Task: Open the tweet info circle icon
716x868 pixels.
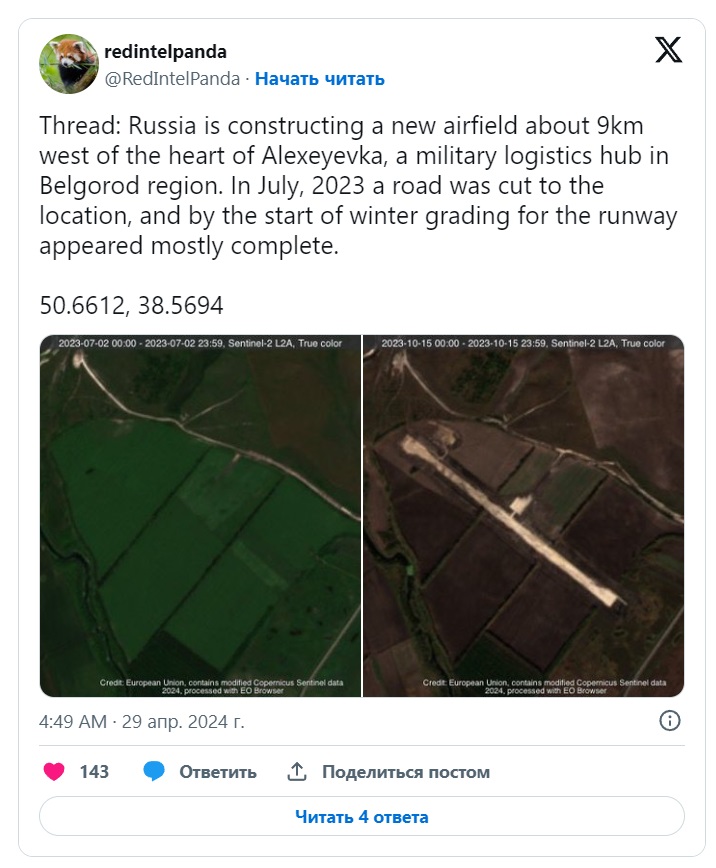Action: point(669,721)
